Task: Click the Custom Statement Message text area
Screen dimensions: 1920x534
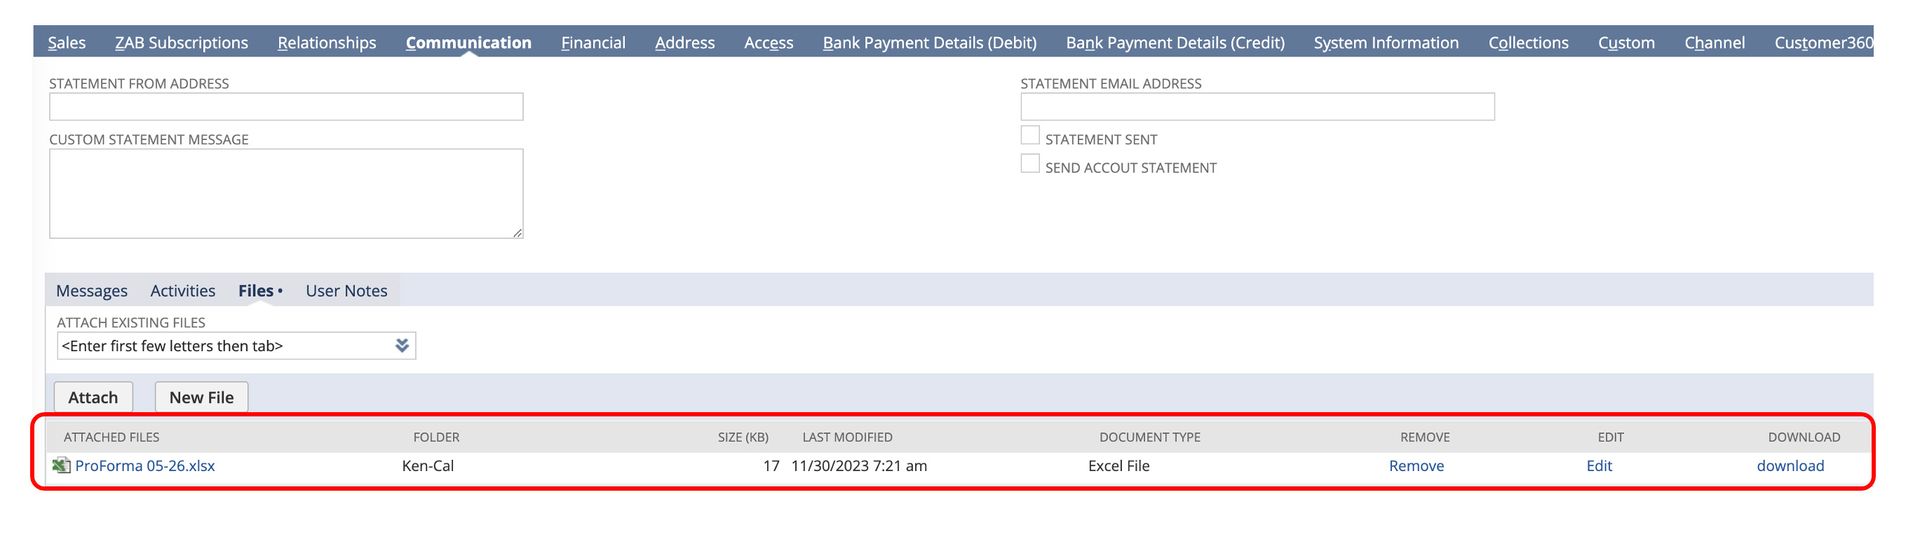Action: [286, 193]
